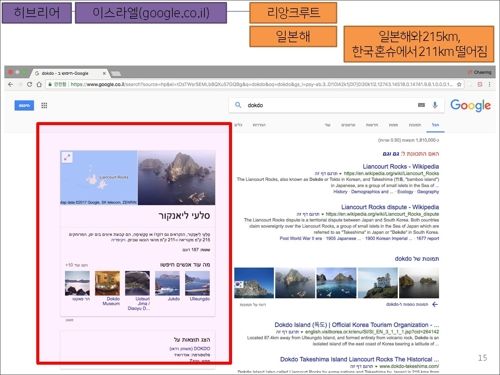Click the Google logo
This screenshot has height=375, width=500.
(x=470, y=106)
